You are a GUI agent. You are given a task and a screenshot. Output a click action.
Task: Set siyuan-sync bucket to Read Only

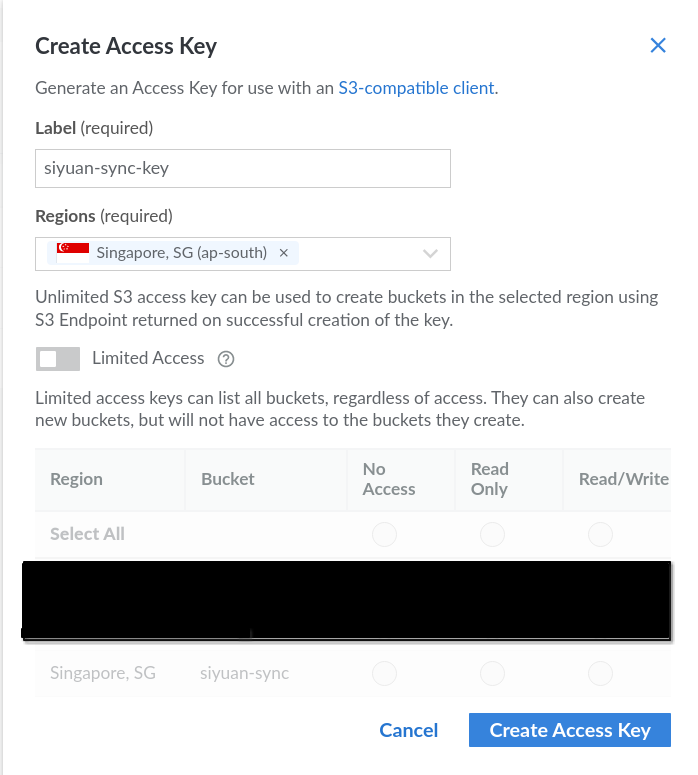coord(492,674)
